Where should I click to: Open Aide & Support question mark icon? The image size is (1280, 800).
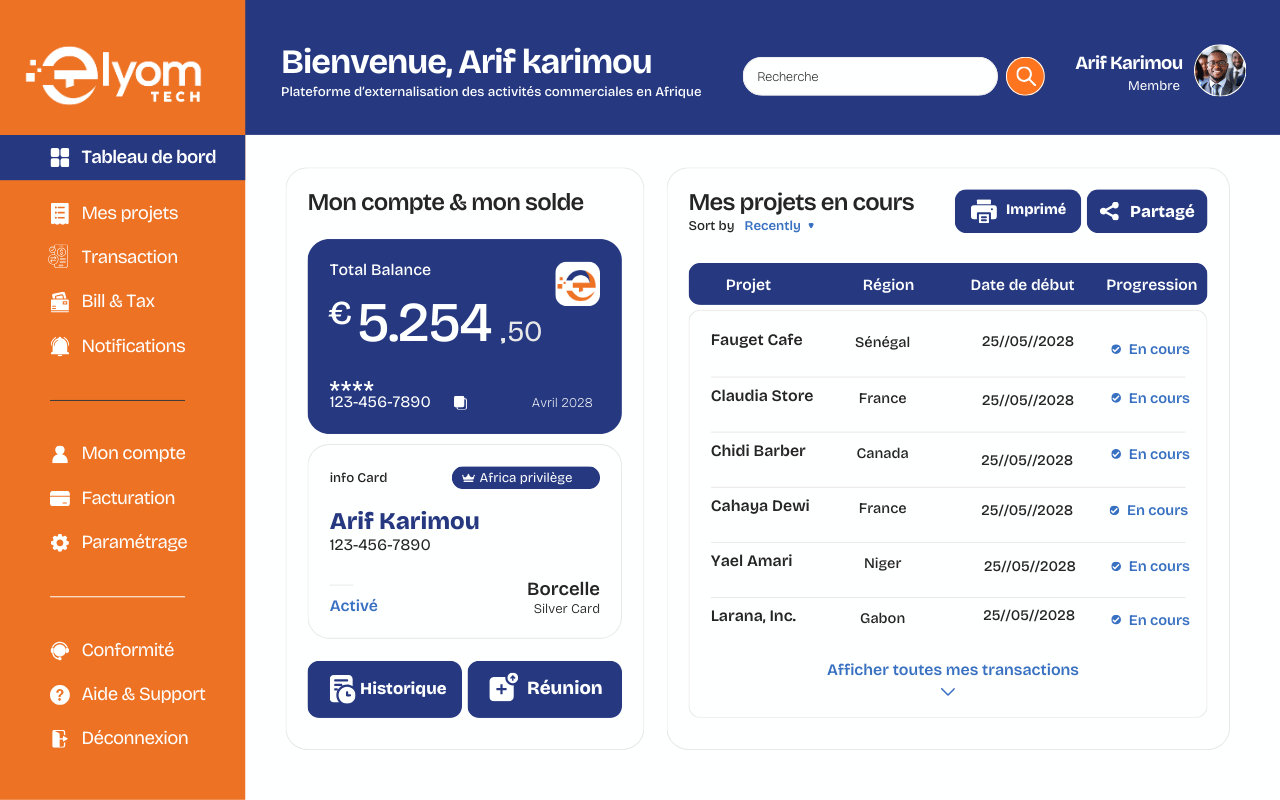[x=60, y=694]
